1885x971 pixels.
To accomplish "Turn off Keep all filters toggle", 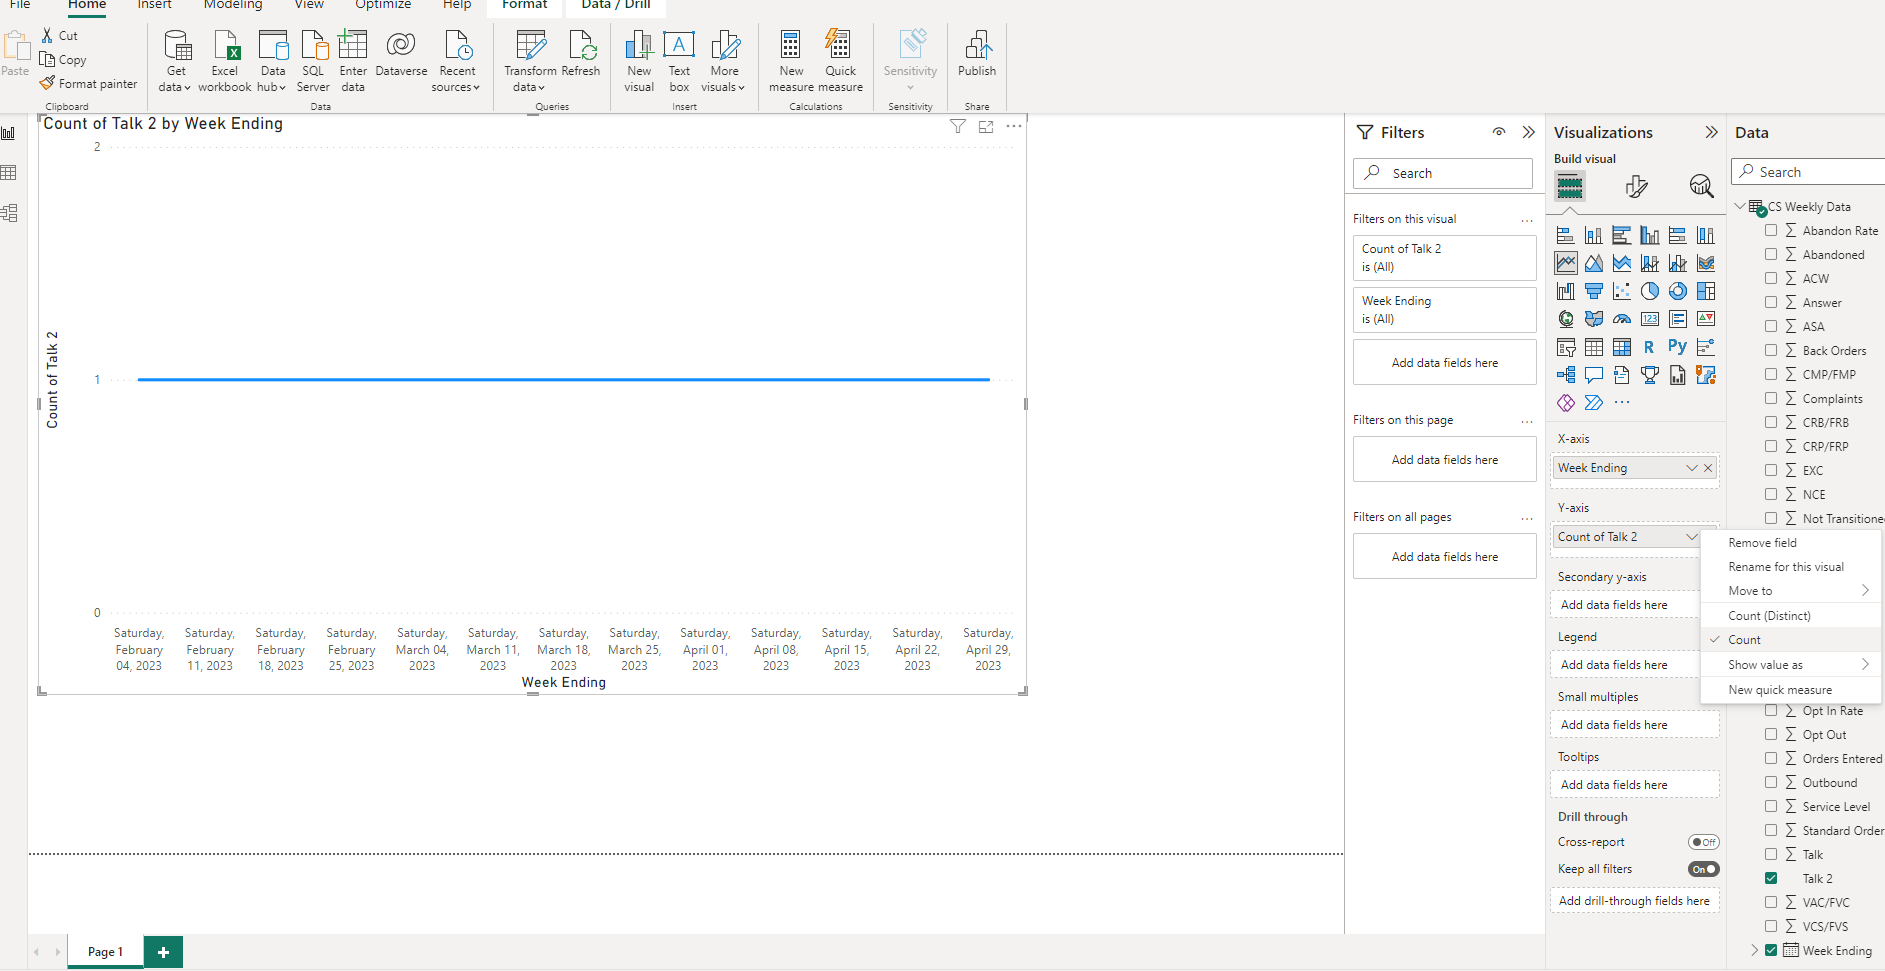I will click(x=1704, y=869).
